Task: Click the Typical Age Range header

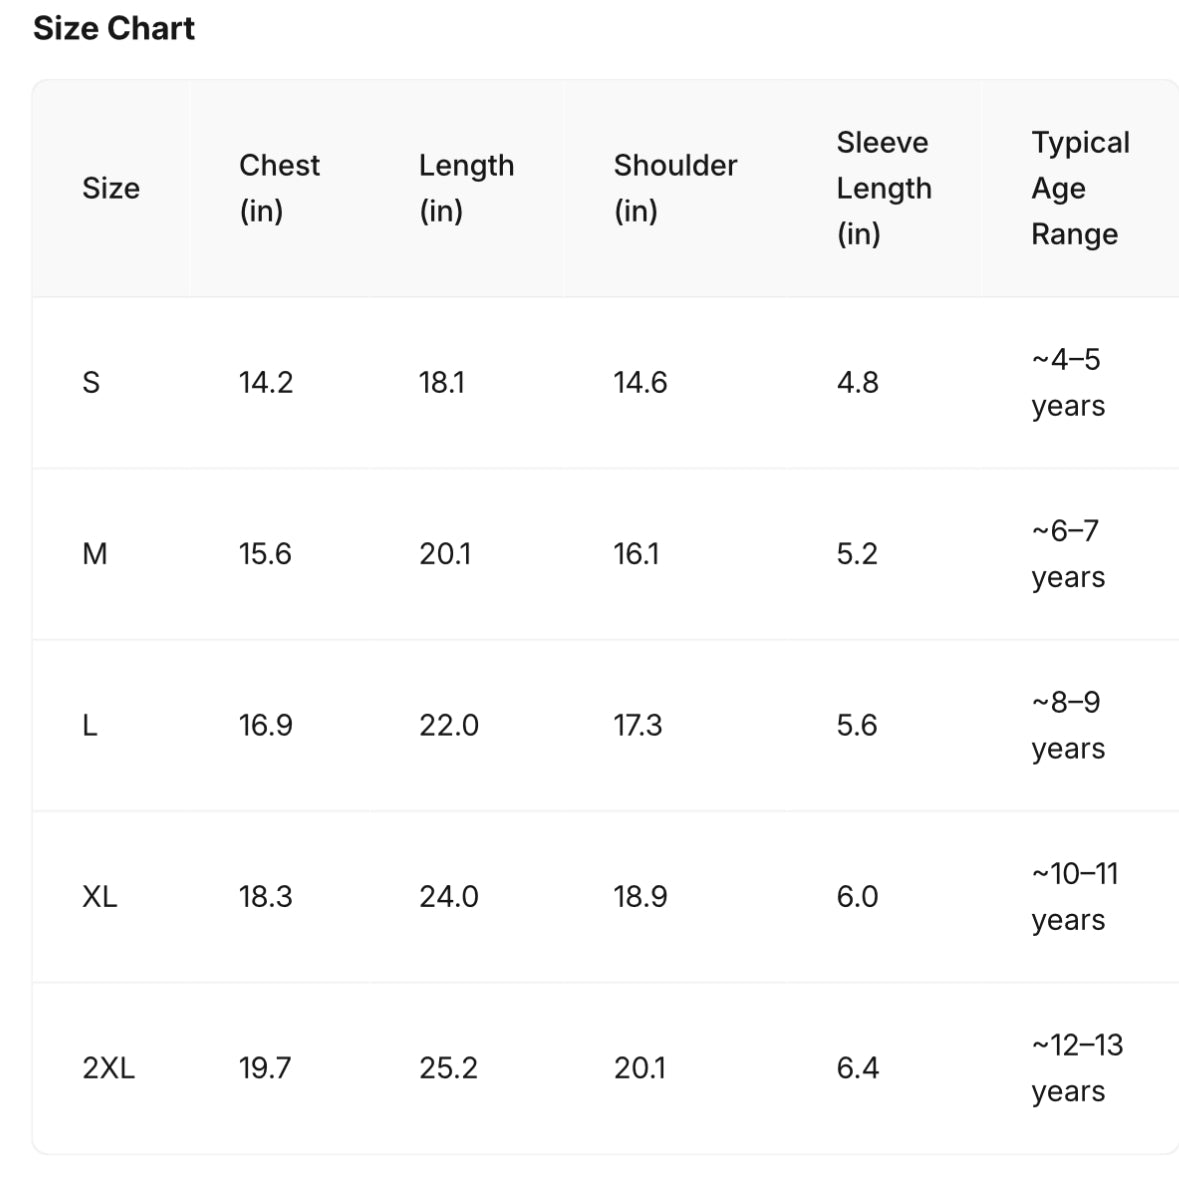Action: (1080, 188)
